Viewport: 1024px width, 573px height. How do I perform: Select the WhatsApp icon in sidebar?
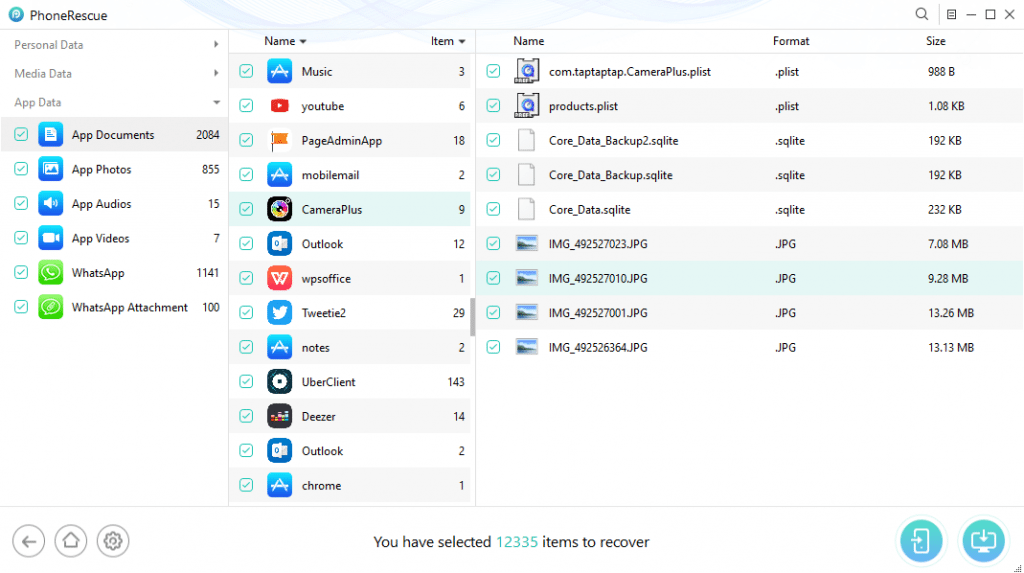(x=50, y=272)
